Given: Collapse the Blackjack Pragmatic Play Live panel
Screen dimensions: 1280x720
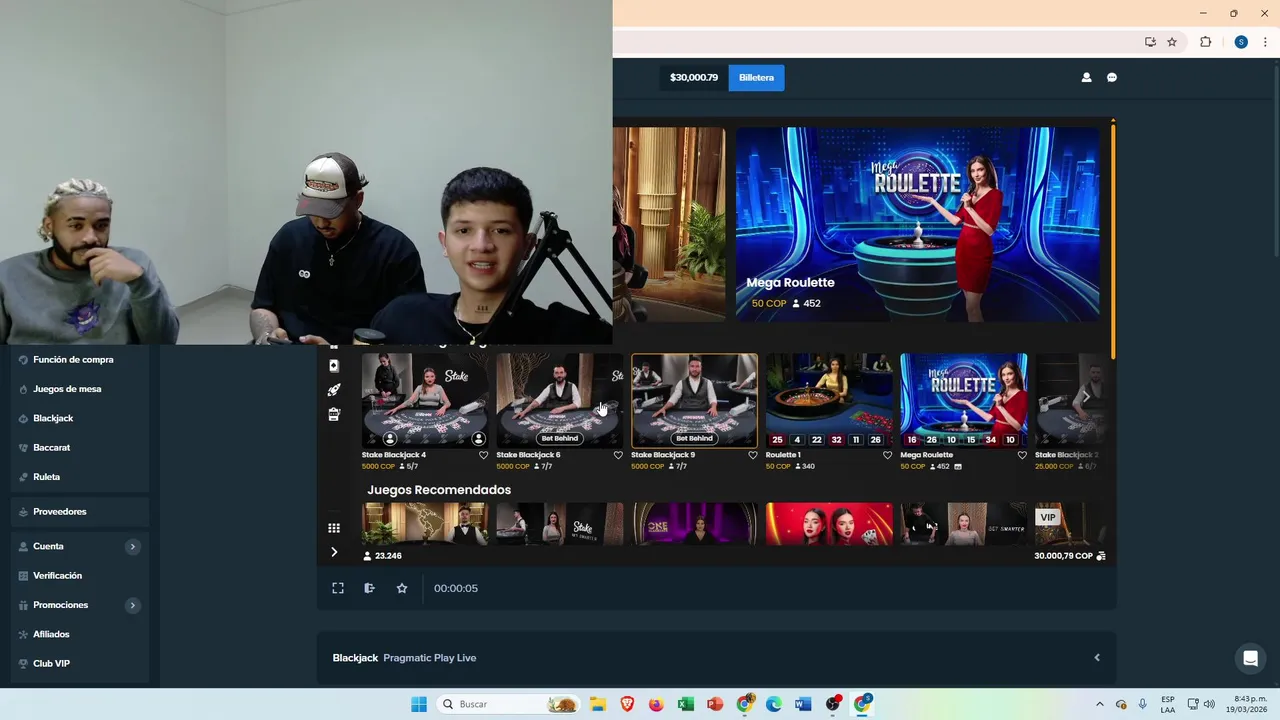Looking at the screenshot, I should pos(1097,658).
